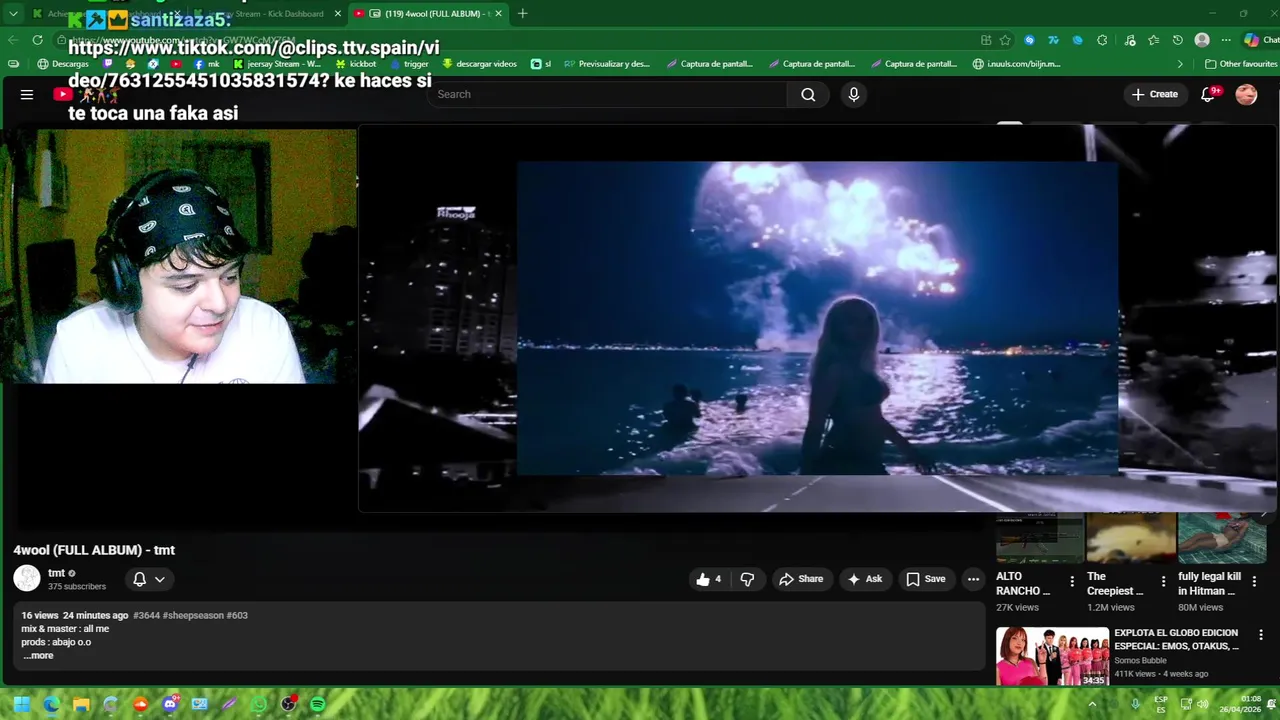This screenshot has width=1280, height=720.
Task: Open options menu for Hitman video
Action: coord(1254,581)
